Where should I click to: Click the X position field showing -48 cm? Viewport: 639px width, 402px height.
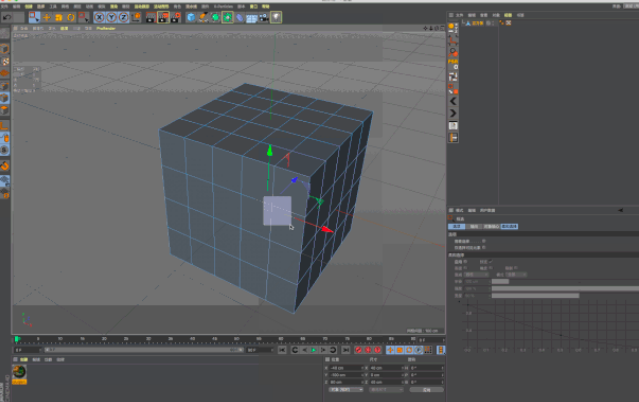click(x=346, y=368)
